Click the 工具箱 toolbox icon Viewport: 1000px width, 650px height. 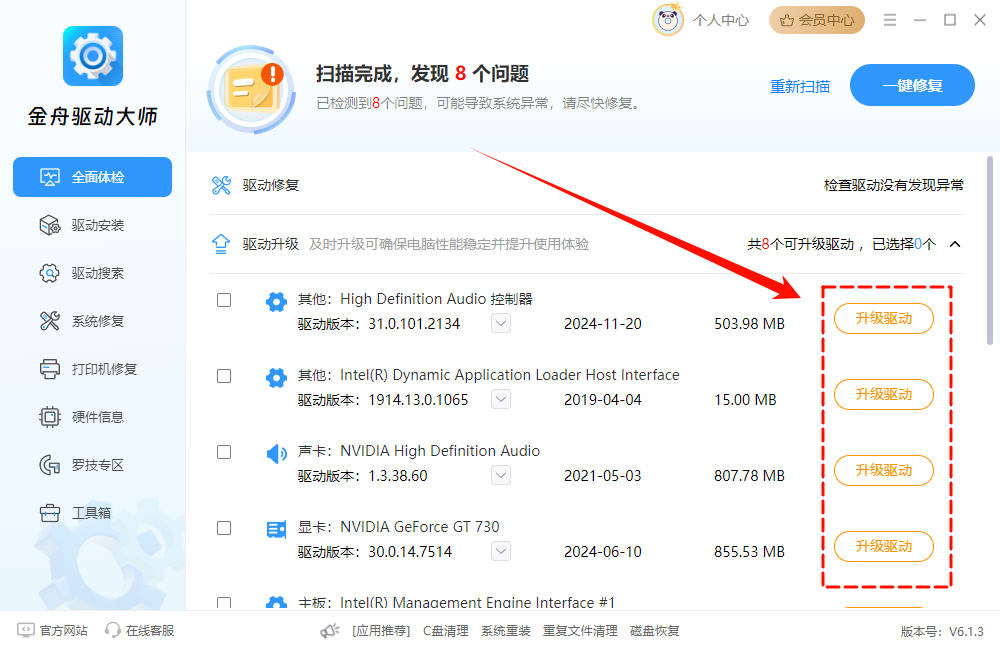click(x=50, y=513)
